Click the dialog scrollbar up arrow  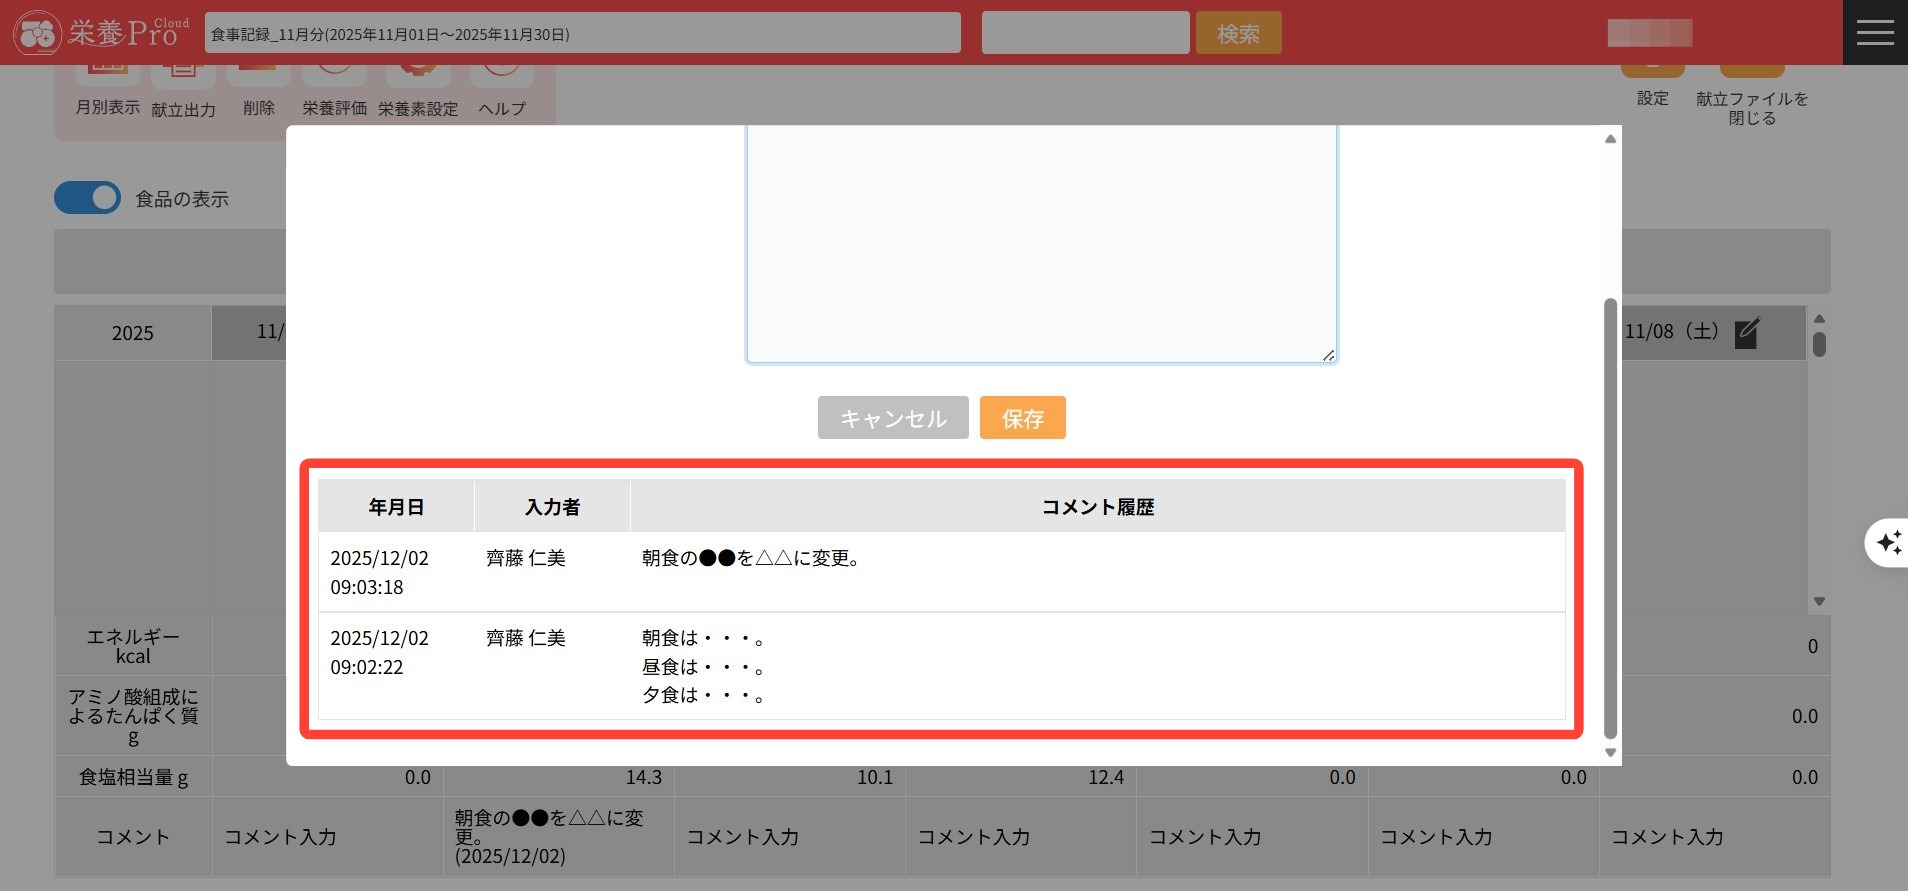point(1610,139)
